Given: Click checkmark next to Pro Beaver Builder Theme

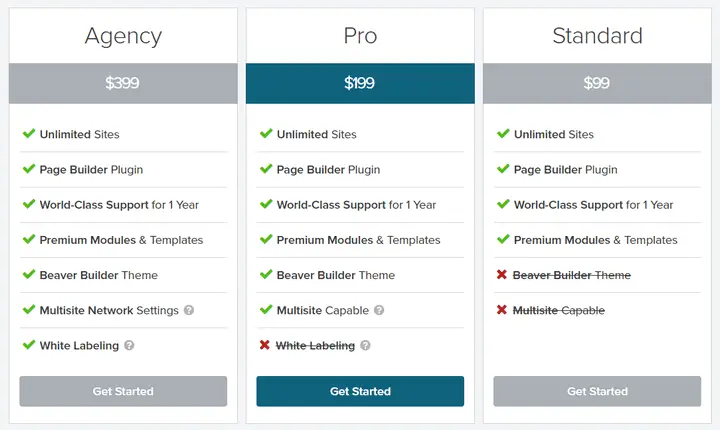Looking at the screenshot, I should point(266,274).
